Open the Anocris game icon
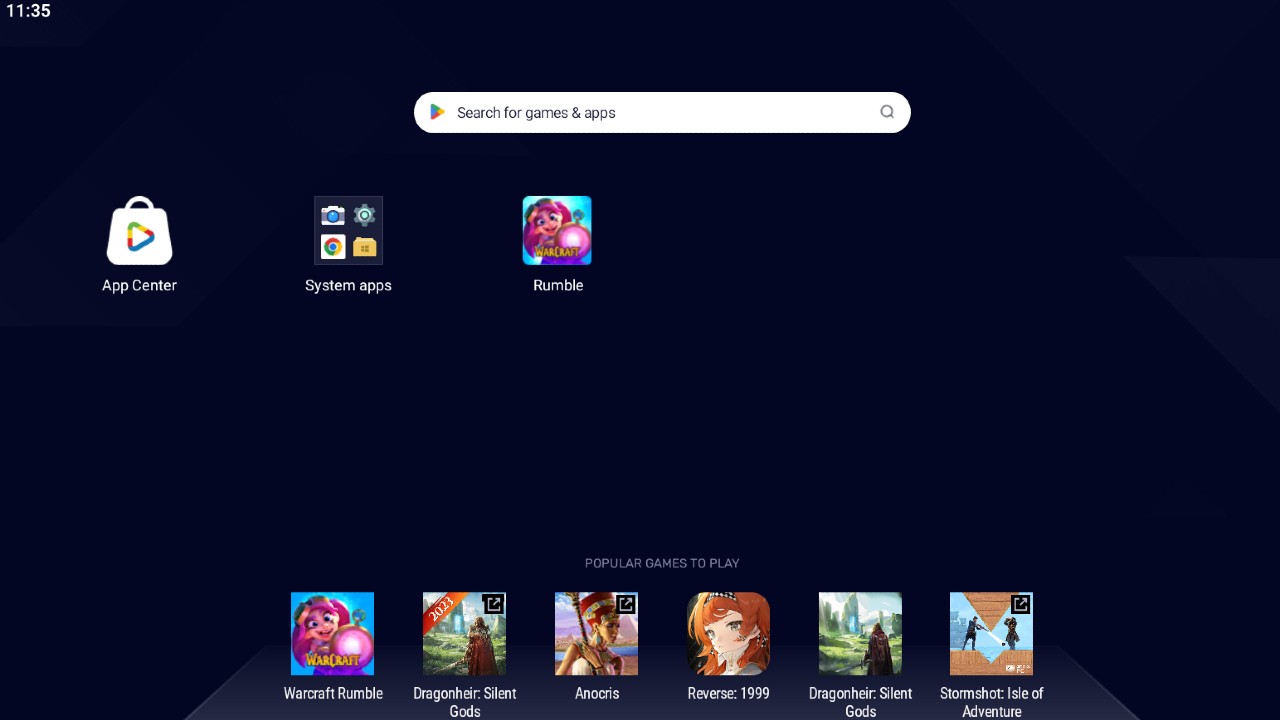 pyautogui.click(x=596, y=633)
